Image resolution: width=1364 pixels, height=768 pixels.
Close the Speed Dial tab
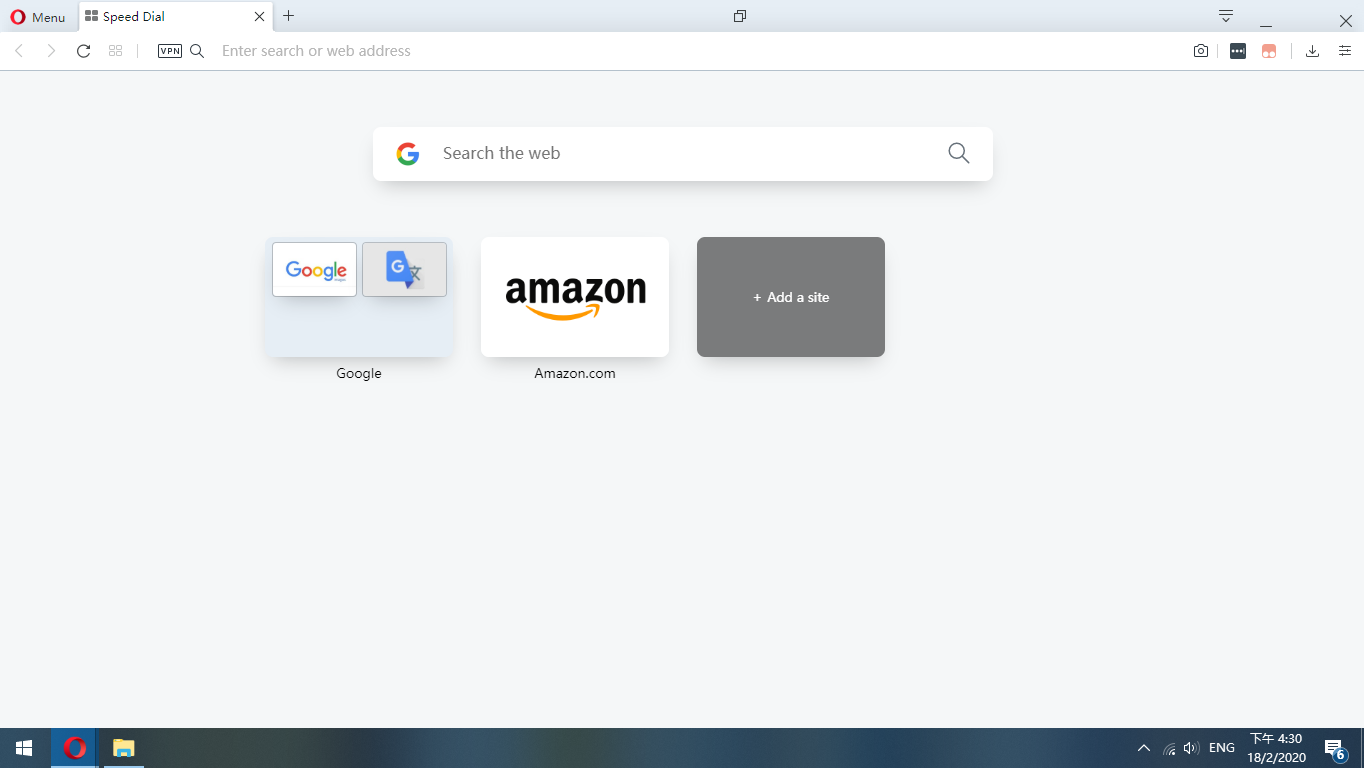(x=259, y=17)
